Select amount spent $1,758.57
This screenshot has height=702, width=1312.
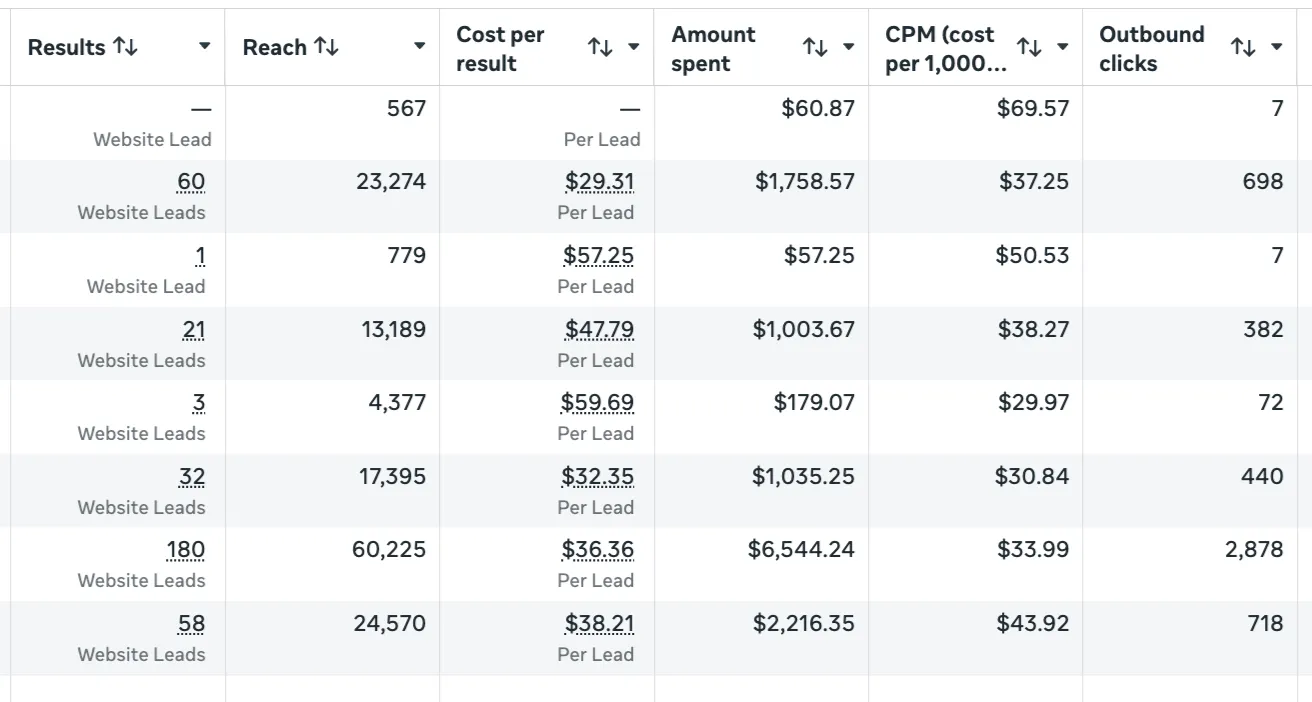point(805,182)
